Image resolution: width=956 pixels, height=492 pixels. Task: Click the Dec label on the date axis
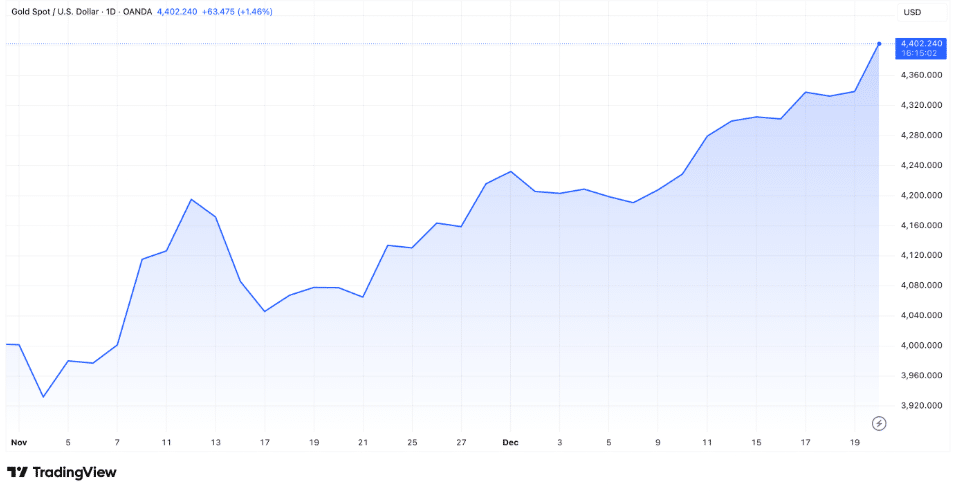[510, 442]
